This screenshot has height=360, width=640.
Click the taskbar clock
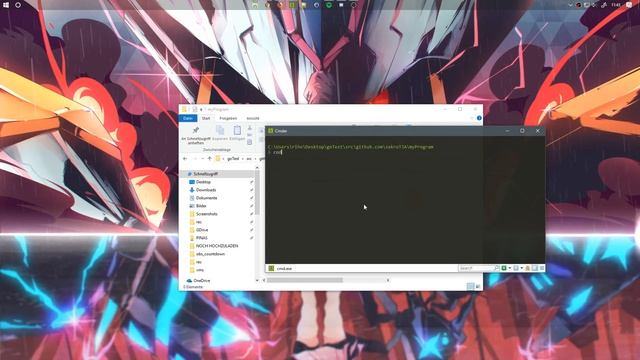616,5
